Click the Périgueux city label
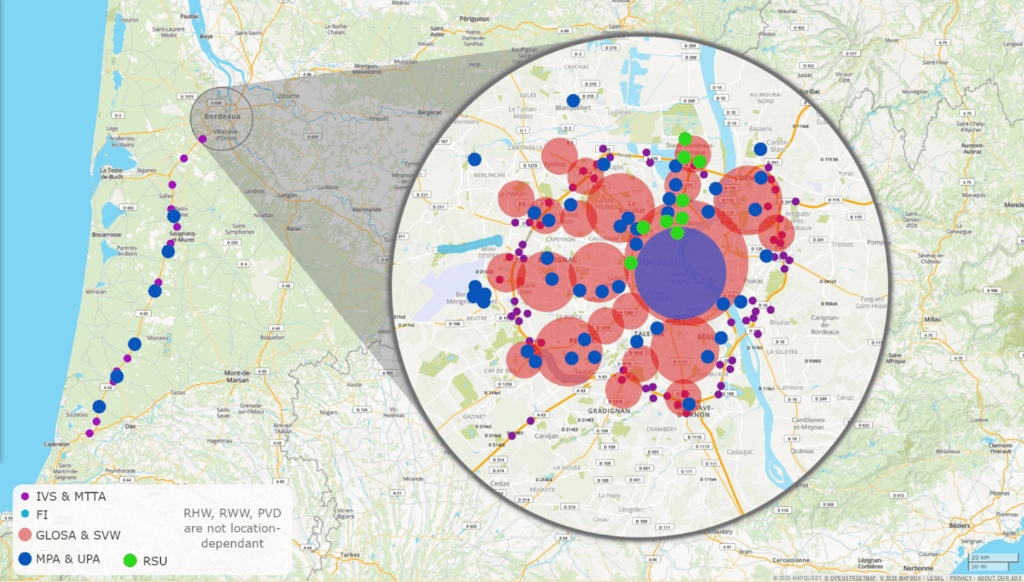Image resolution: width=1024 pixels, height=582 pixels. coord(473,18)
